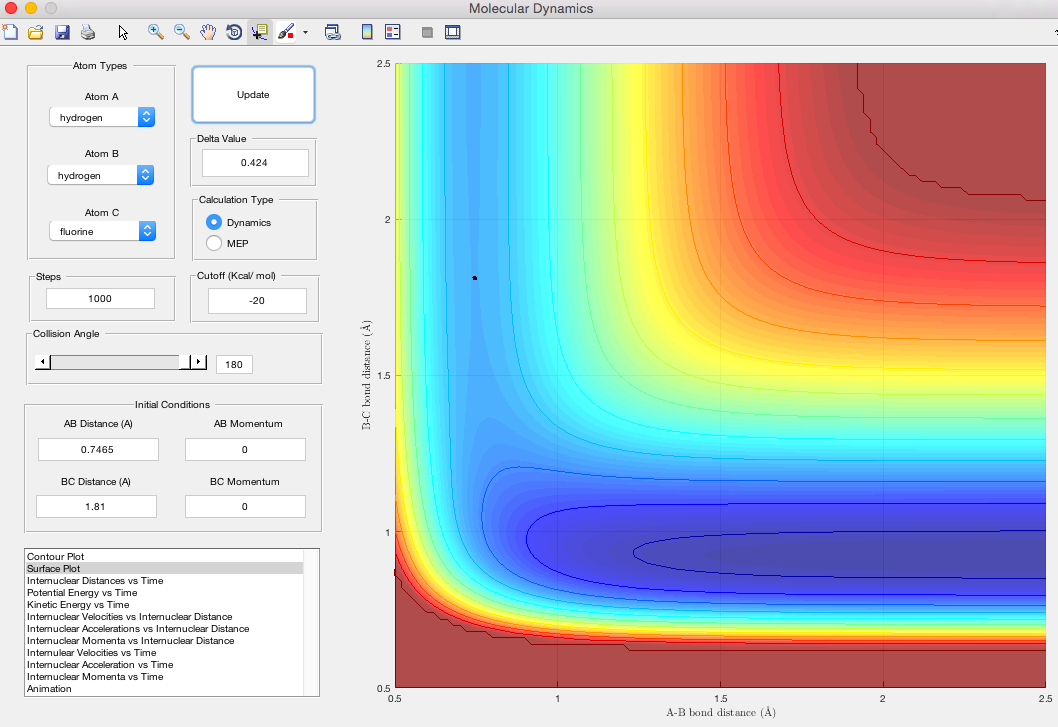Select Animation in the plot list

(49, 688)
